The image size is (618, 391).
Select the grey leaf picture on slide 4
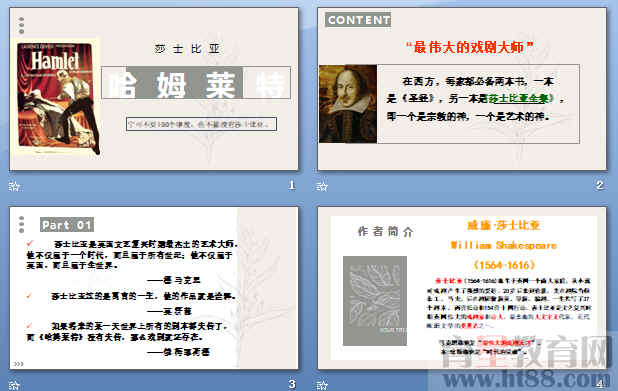(x=375, y=301)
